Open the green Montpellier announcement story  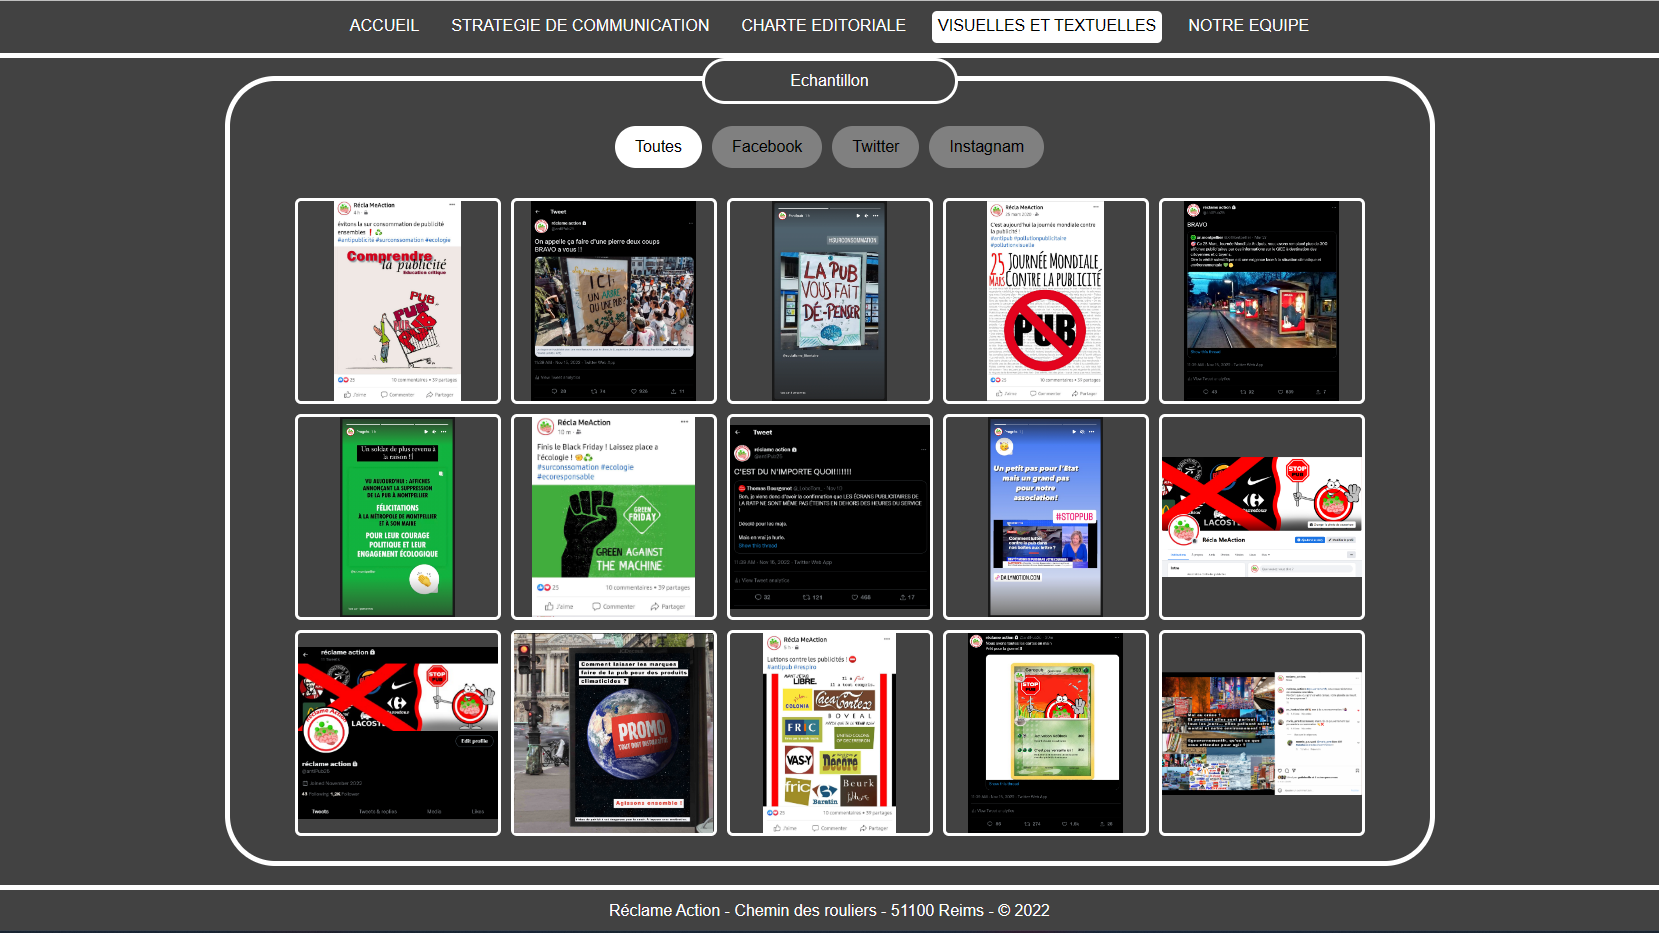point(398,517)
